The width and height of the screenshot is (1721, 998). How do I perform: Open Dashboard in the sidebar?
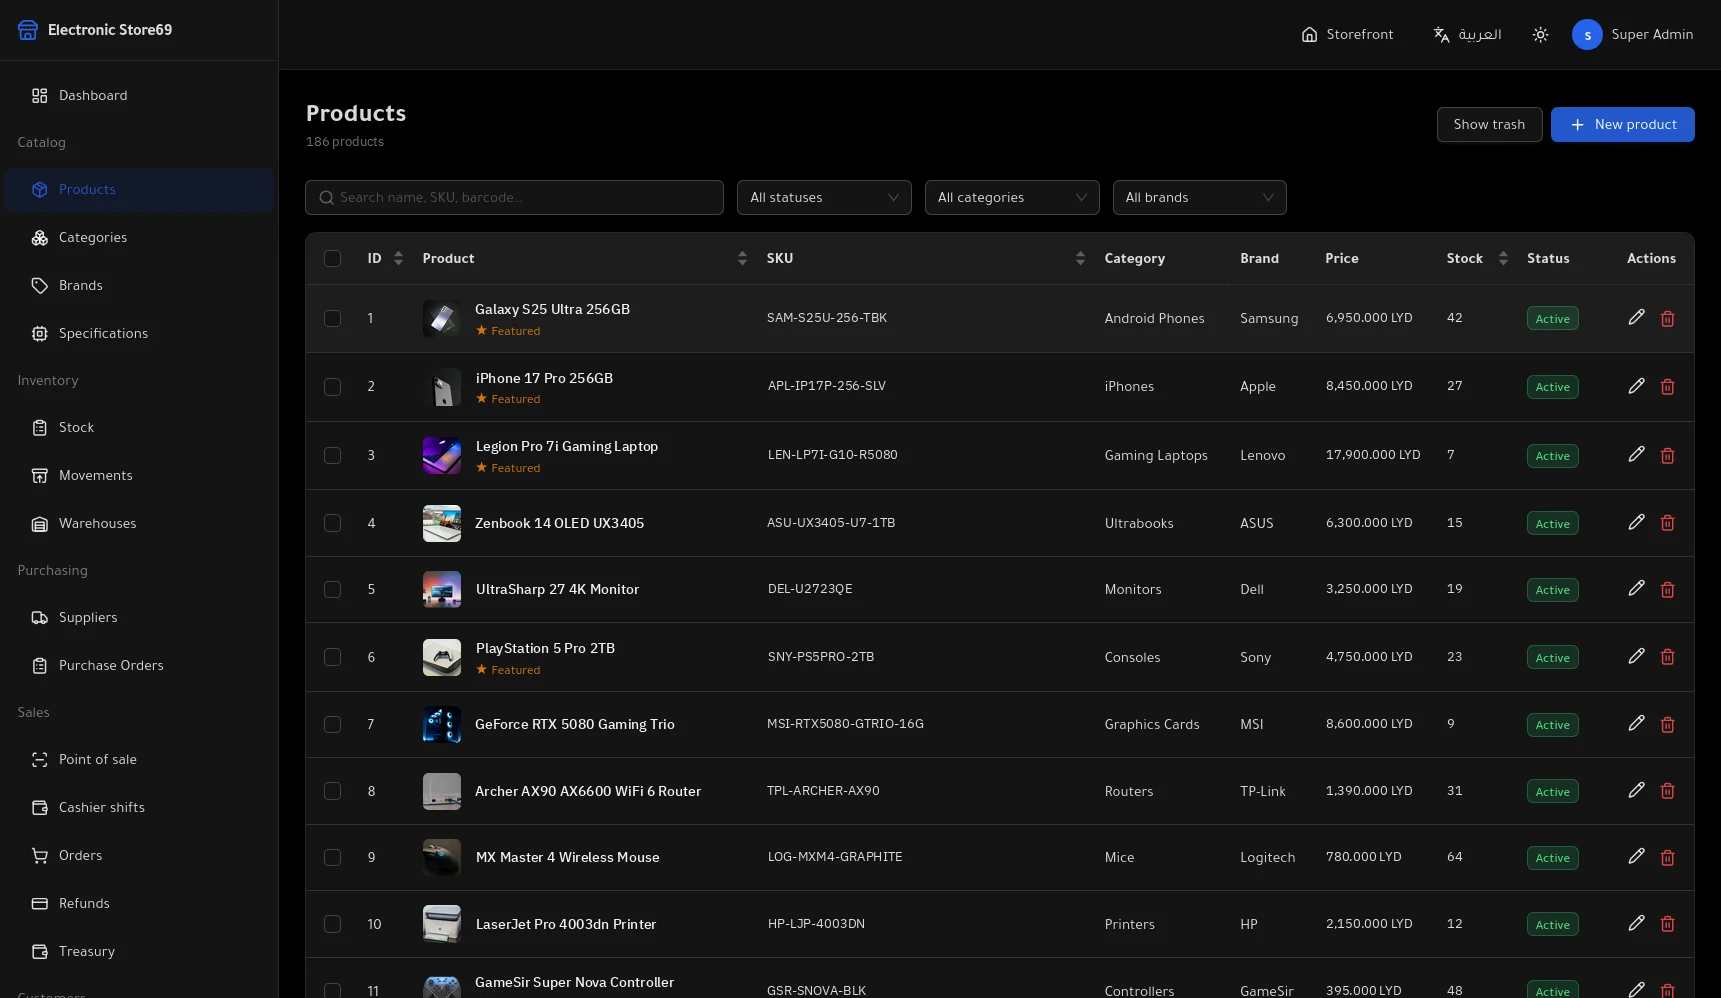[139, 96]
